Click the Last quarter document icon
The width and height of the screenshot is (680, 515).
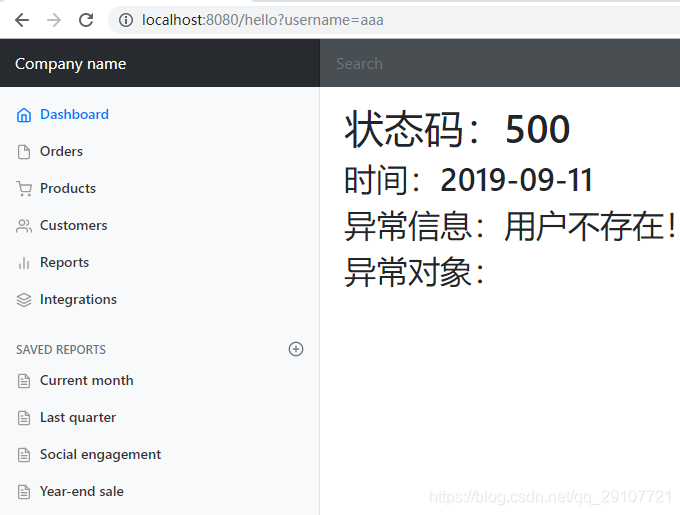(24, 418)
